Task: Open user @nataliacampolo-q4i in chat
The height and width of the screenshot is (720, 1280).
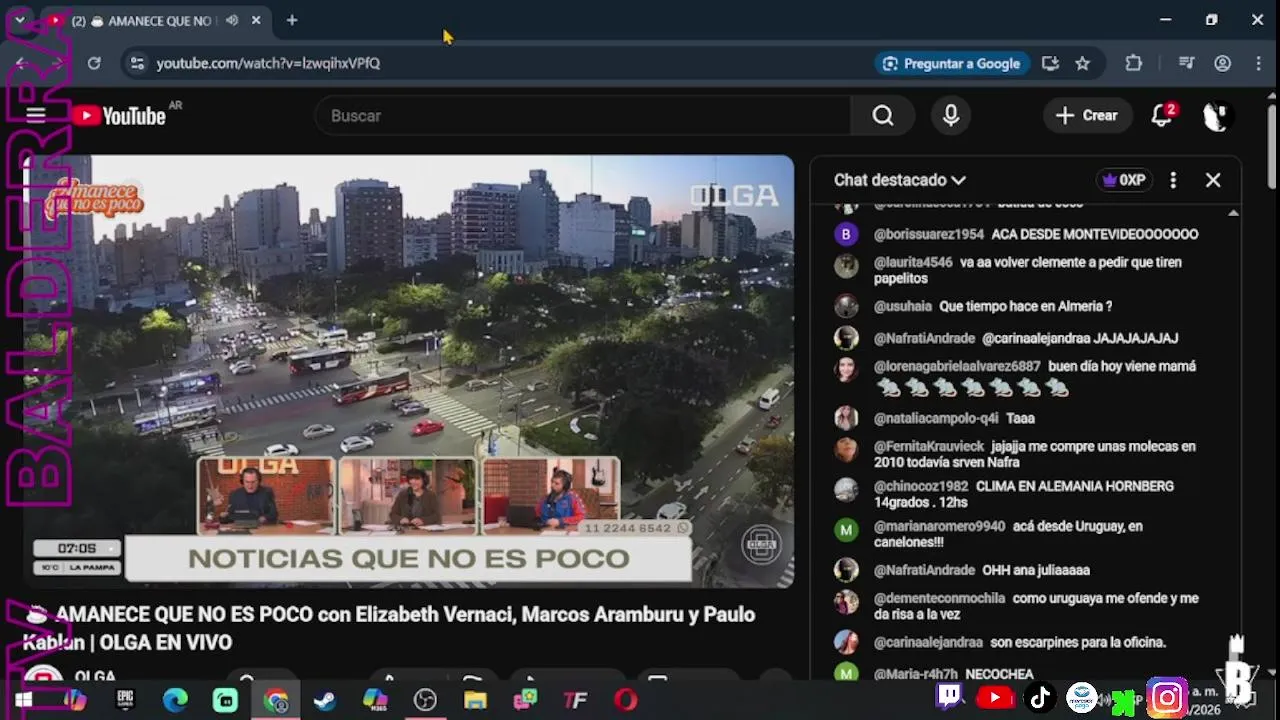Action: click(x=936, y=418)
